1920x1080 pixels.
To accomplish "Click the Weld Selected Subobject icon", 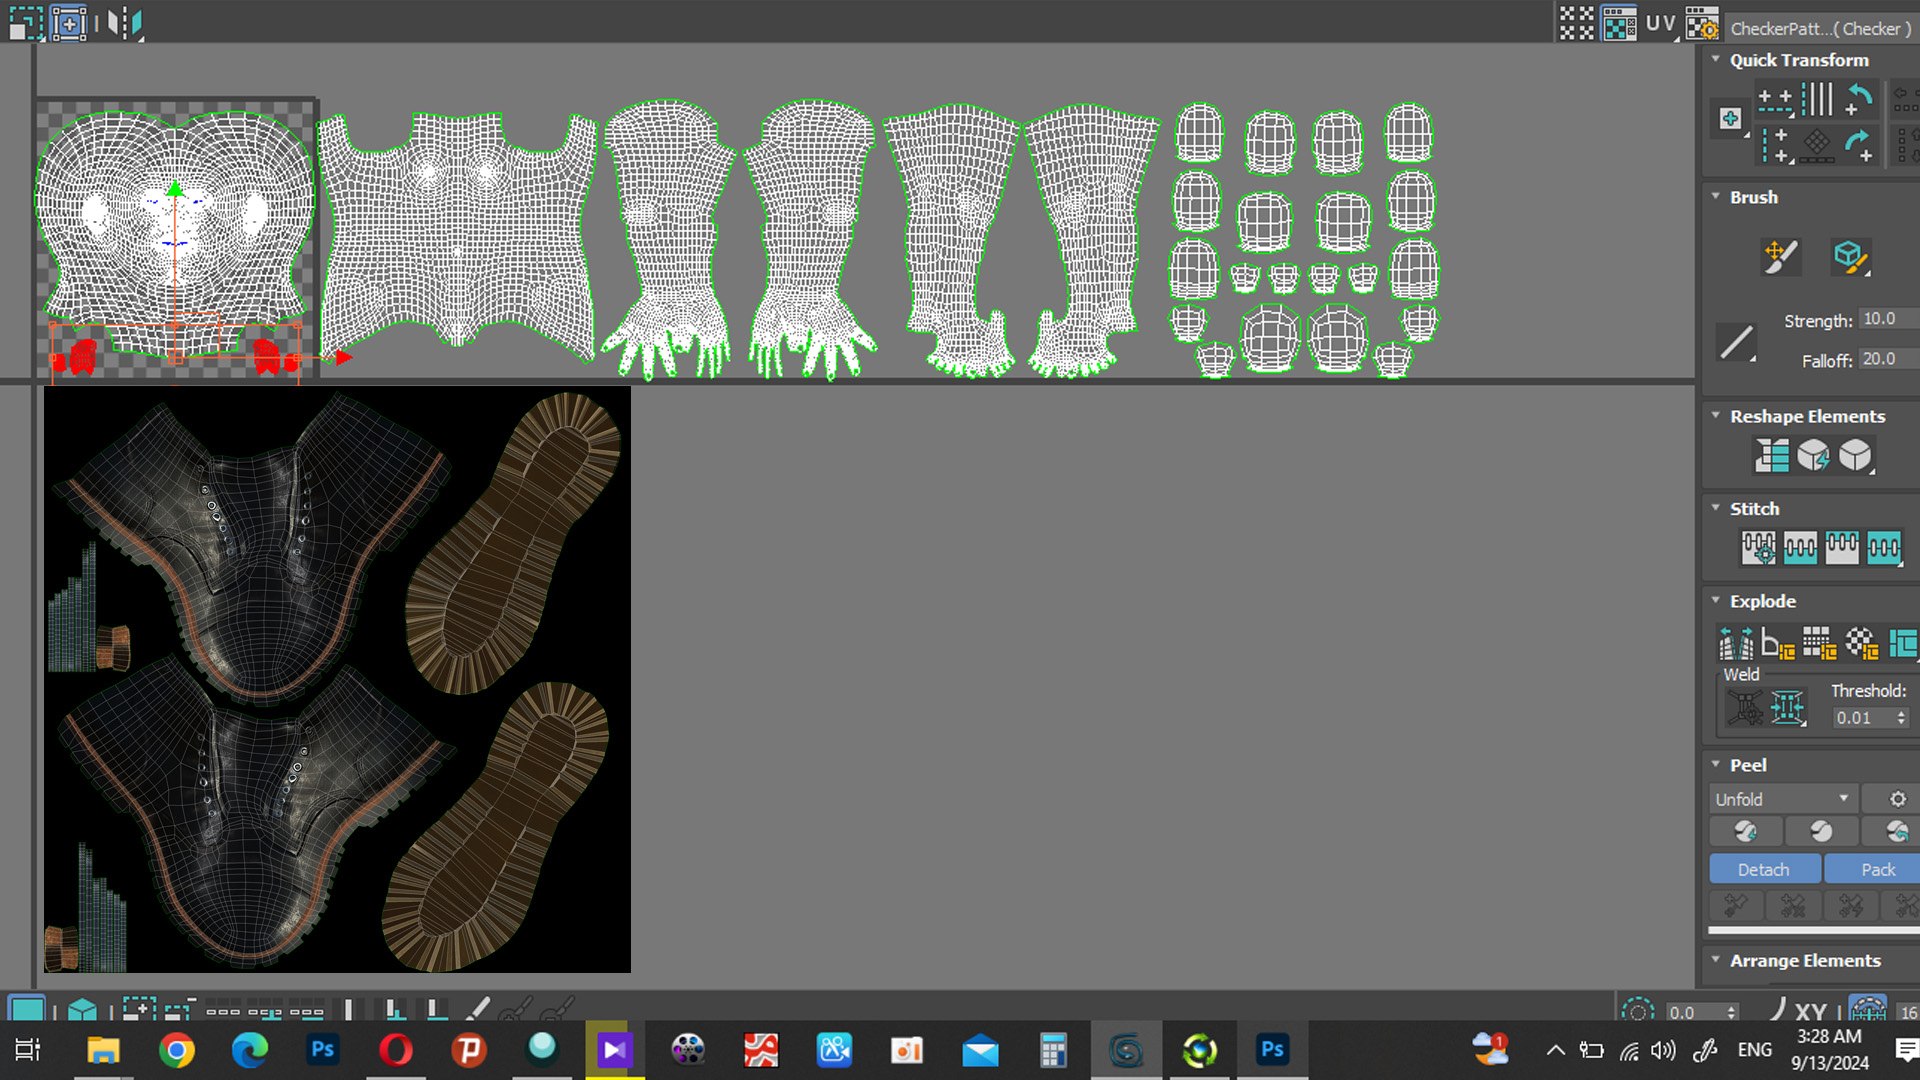I will click(1788, 708).
